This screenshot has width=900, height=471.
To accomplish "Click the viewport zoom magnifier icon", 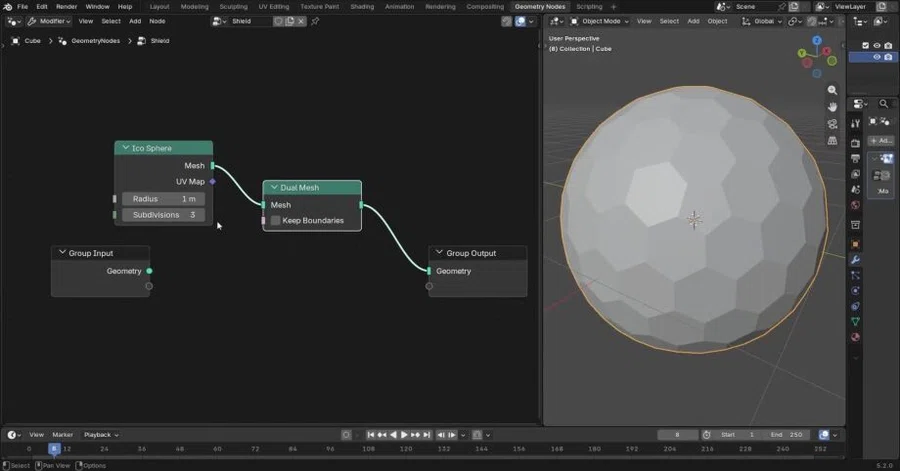I will click(x=832, y=90).
